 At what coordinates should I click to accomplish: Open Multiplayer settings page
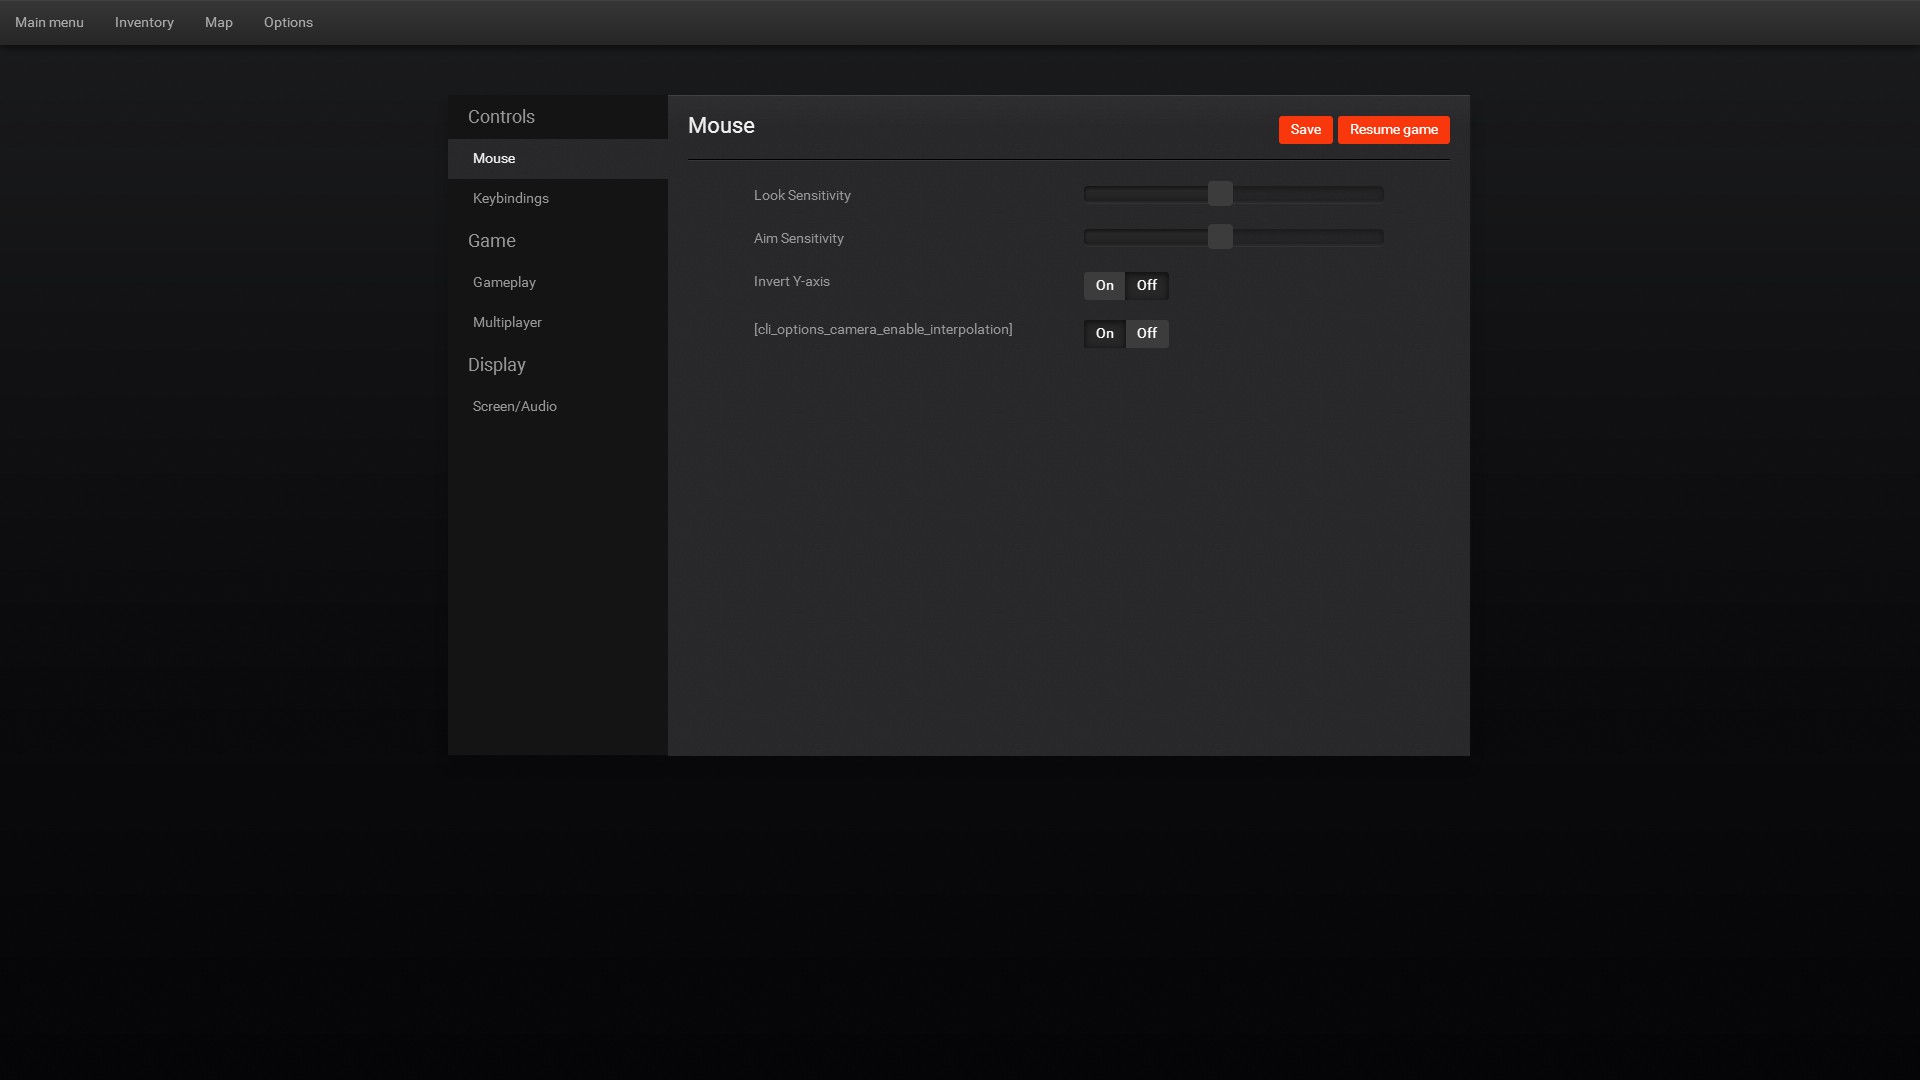[507, 322]
